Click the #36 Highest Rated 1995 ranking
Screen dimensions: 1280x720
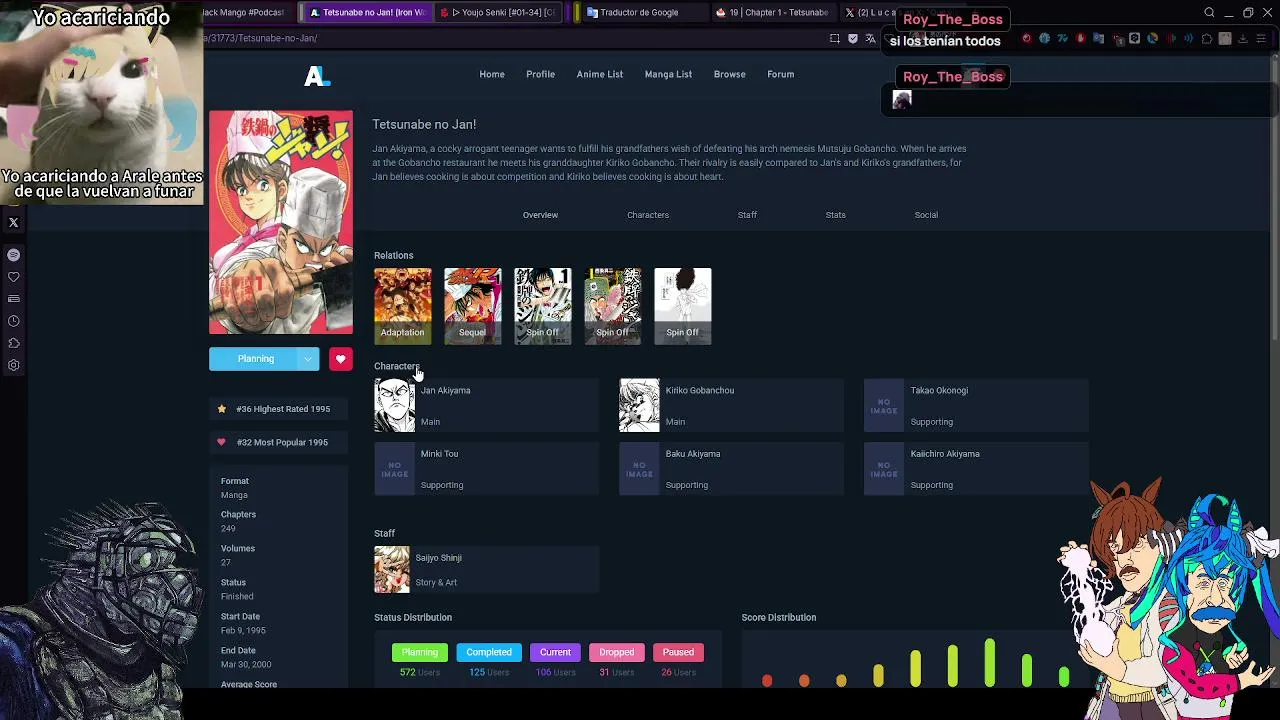click(278, 409)
